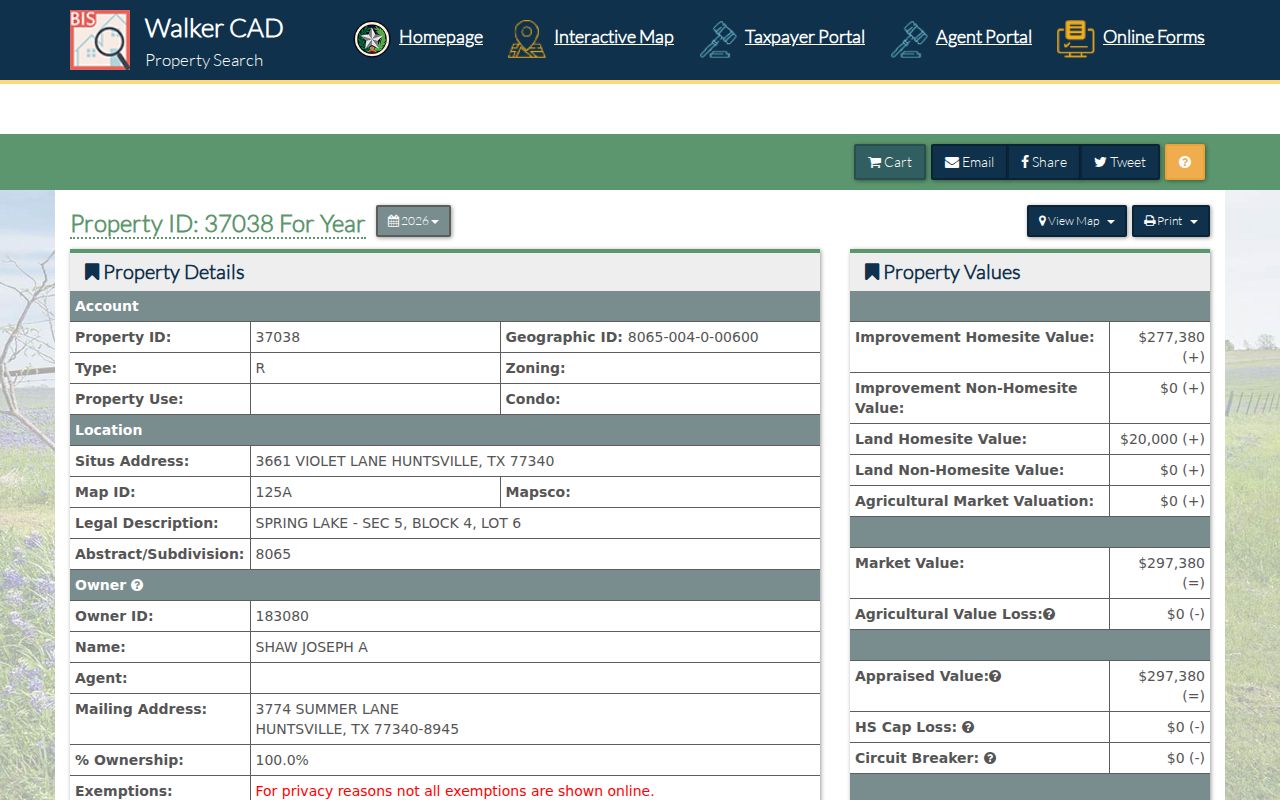Click the HS Cap Loss help icon

tap(968, 727)
